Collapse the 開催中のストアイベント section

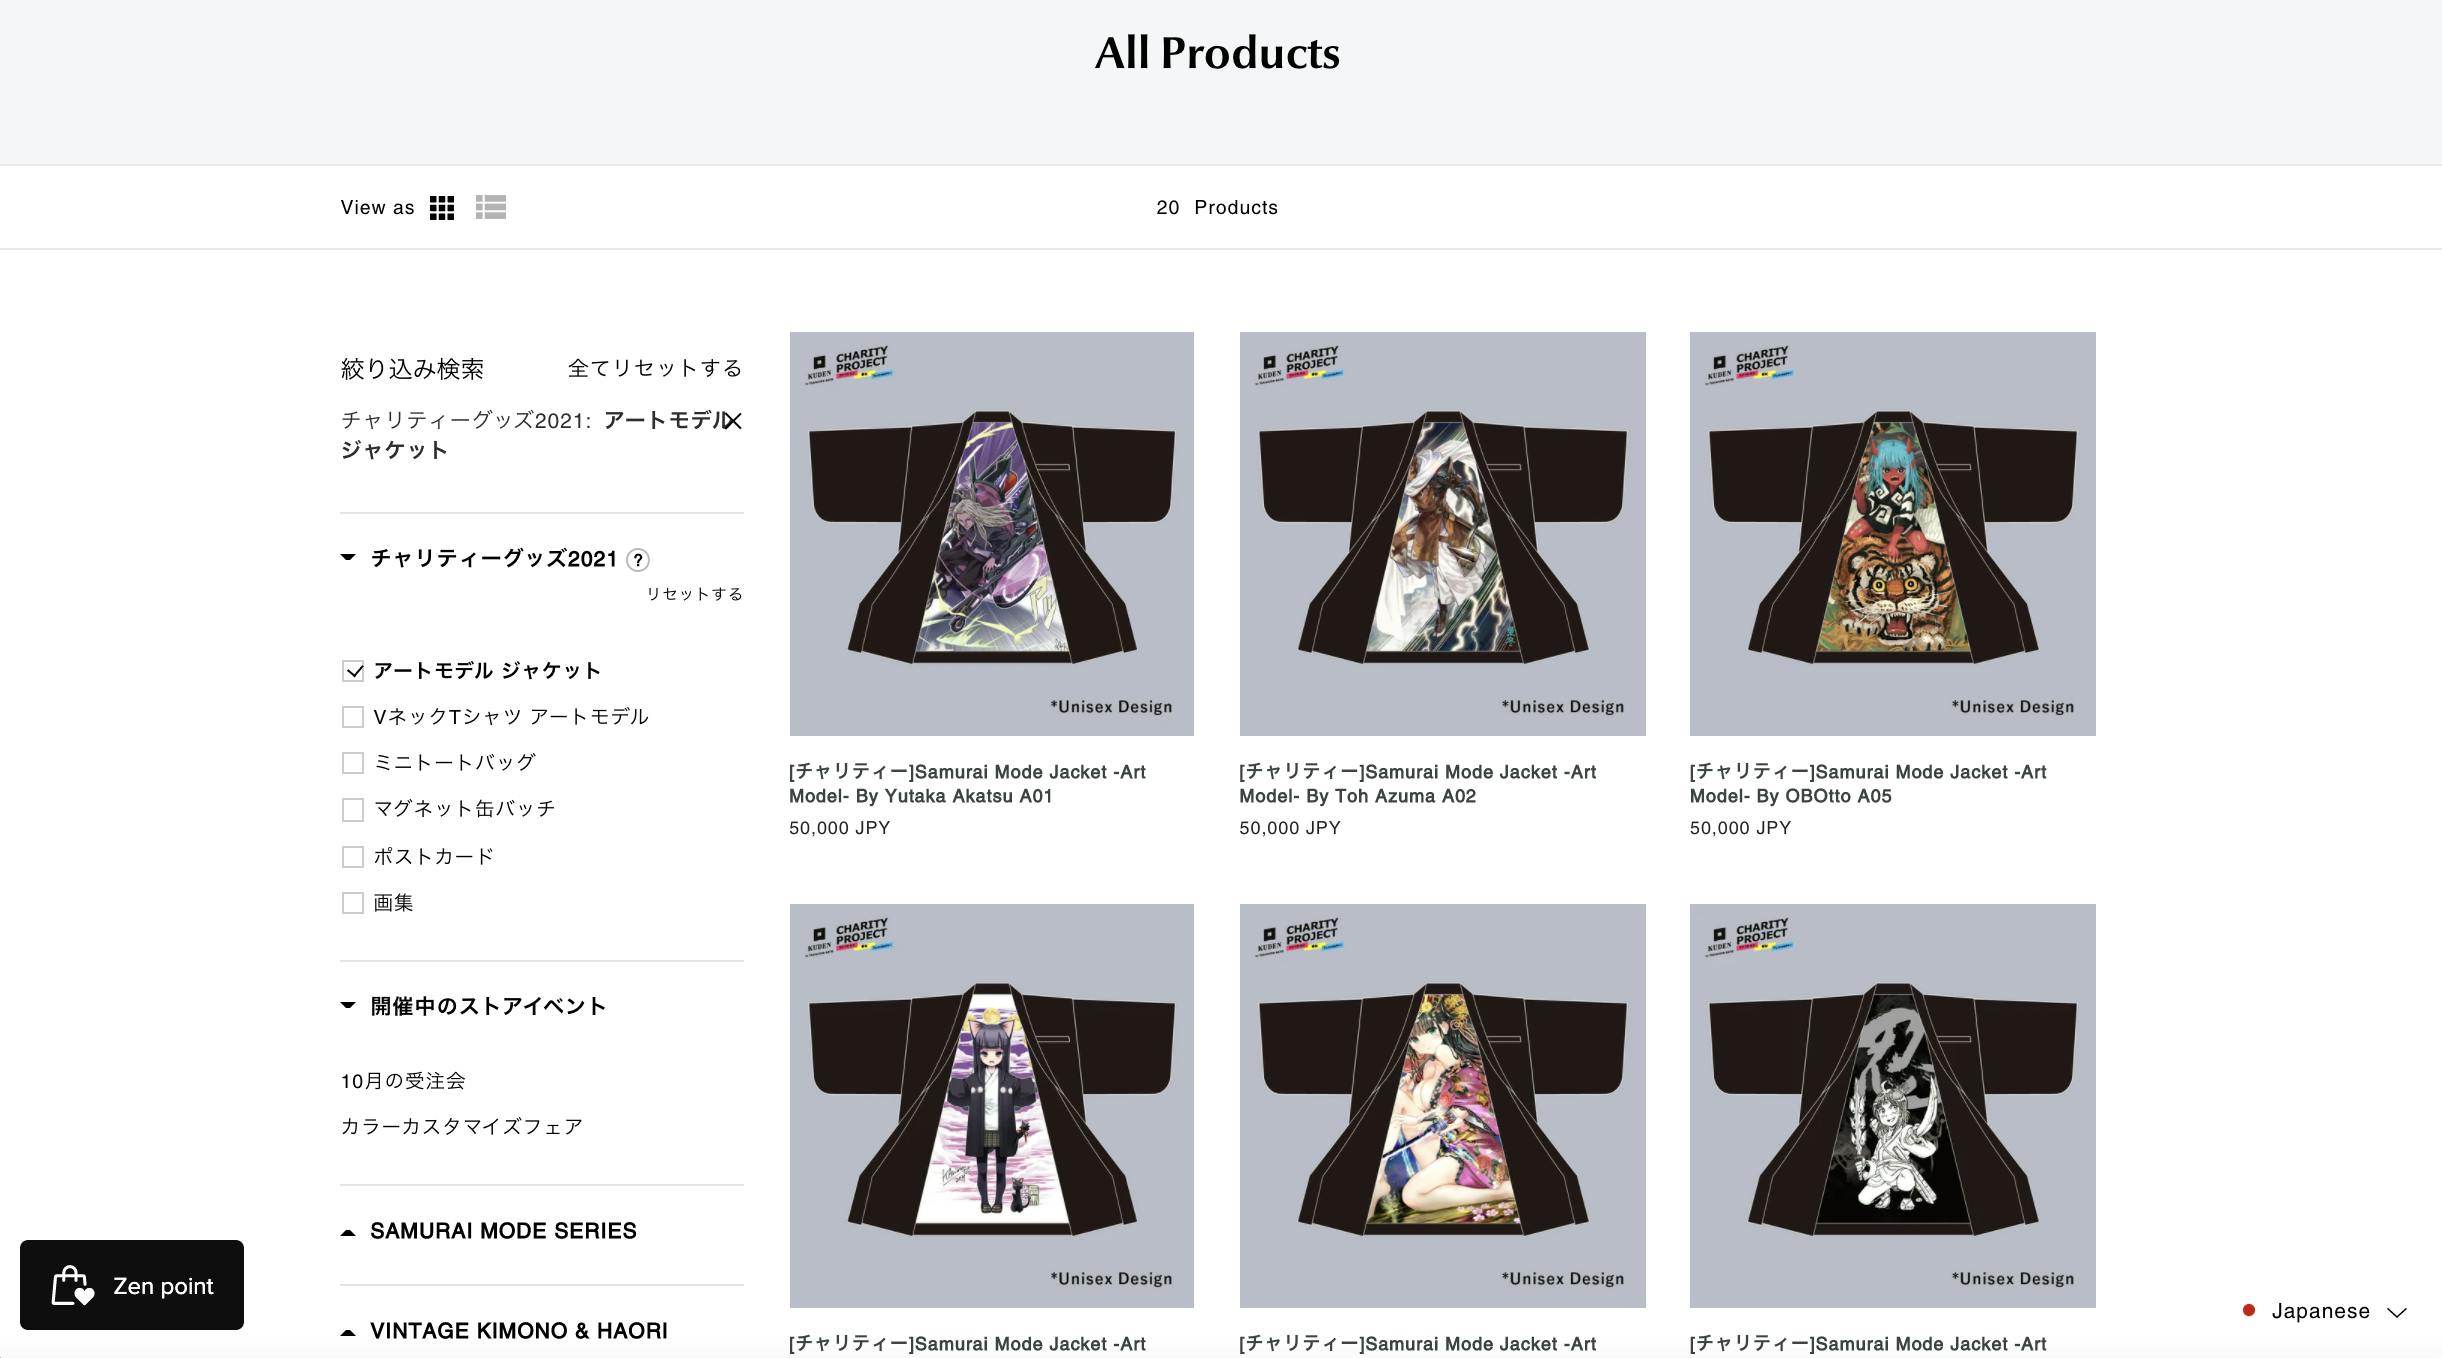[x=348, y=1005]
